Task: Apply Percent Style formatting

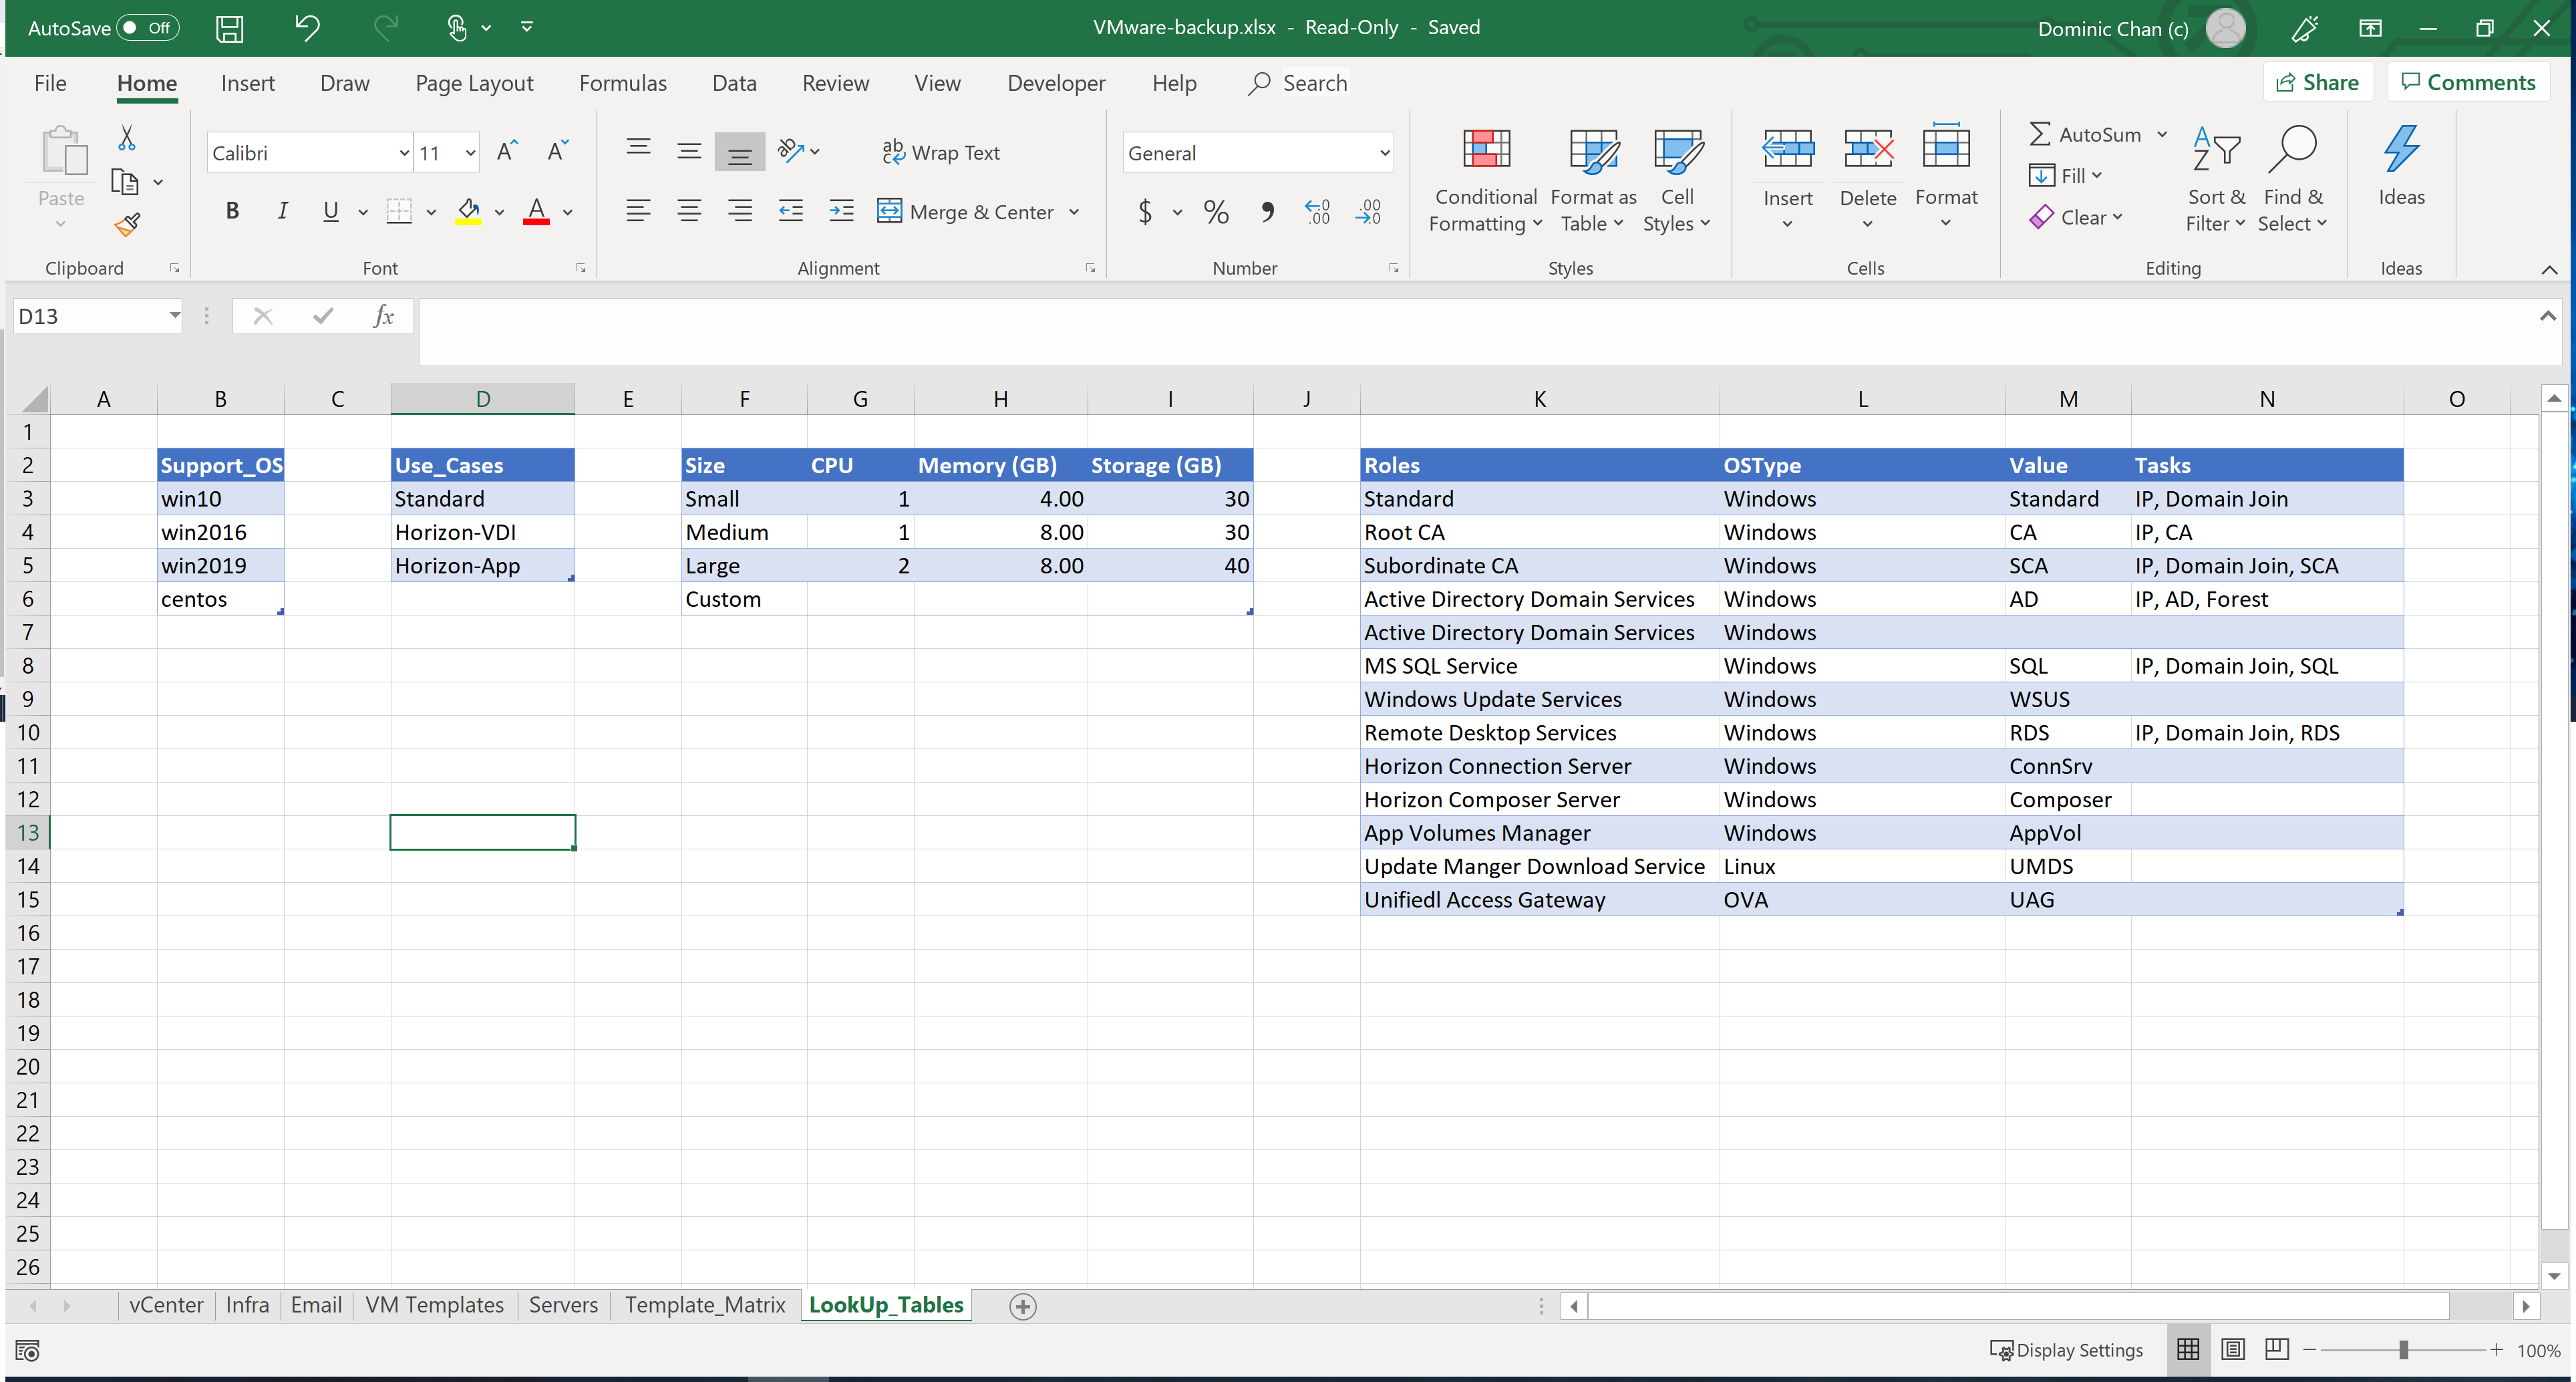Action: point(1216,211)
